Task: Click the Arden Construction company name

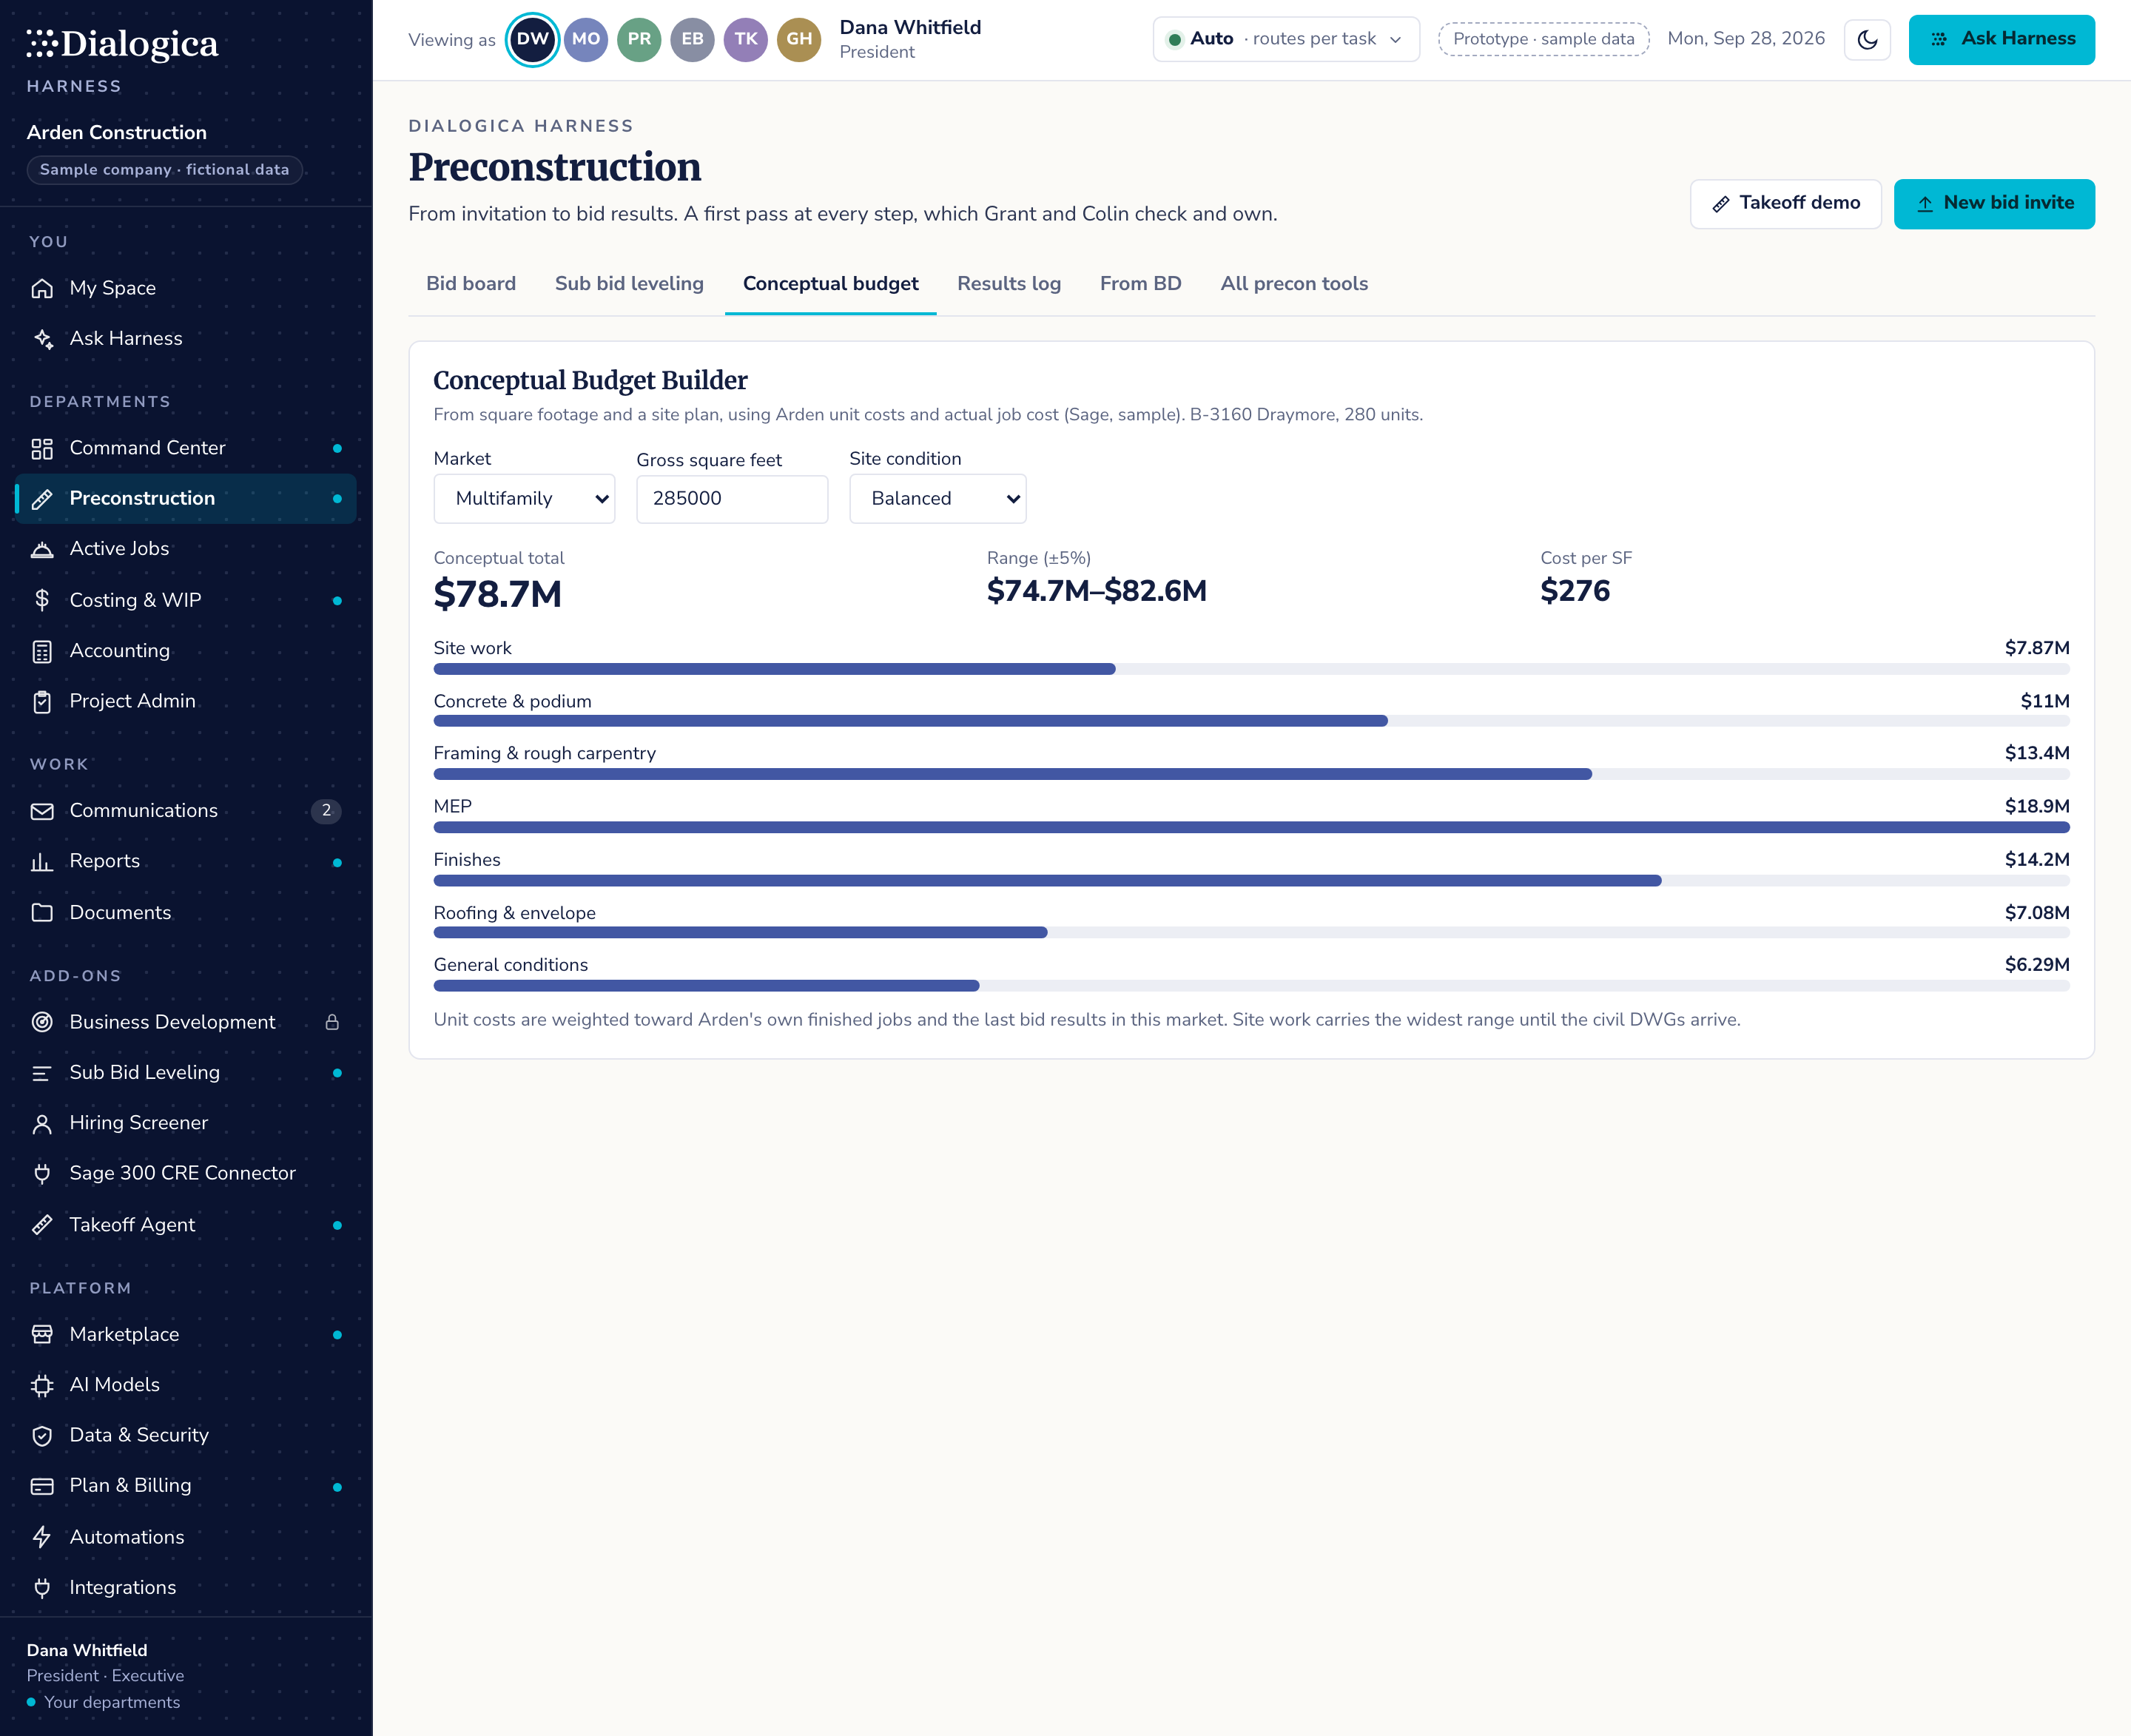Action: click(x=117, y=133)
